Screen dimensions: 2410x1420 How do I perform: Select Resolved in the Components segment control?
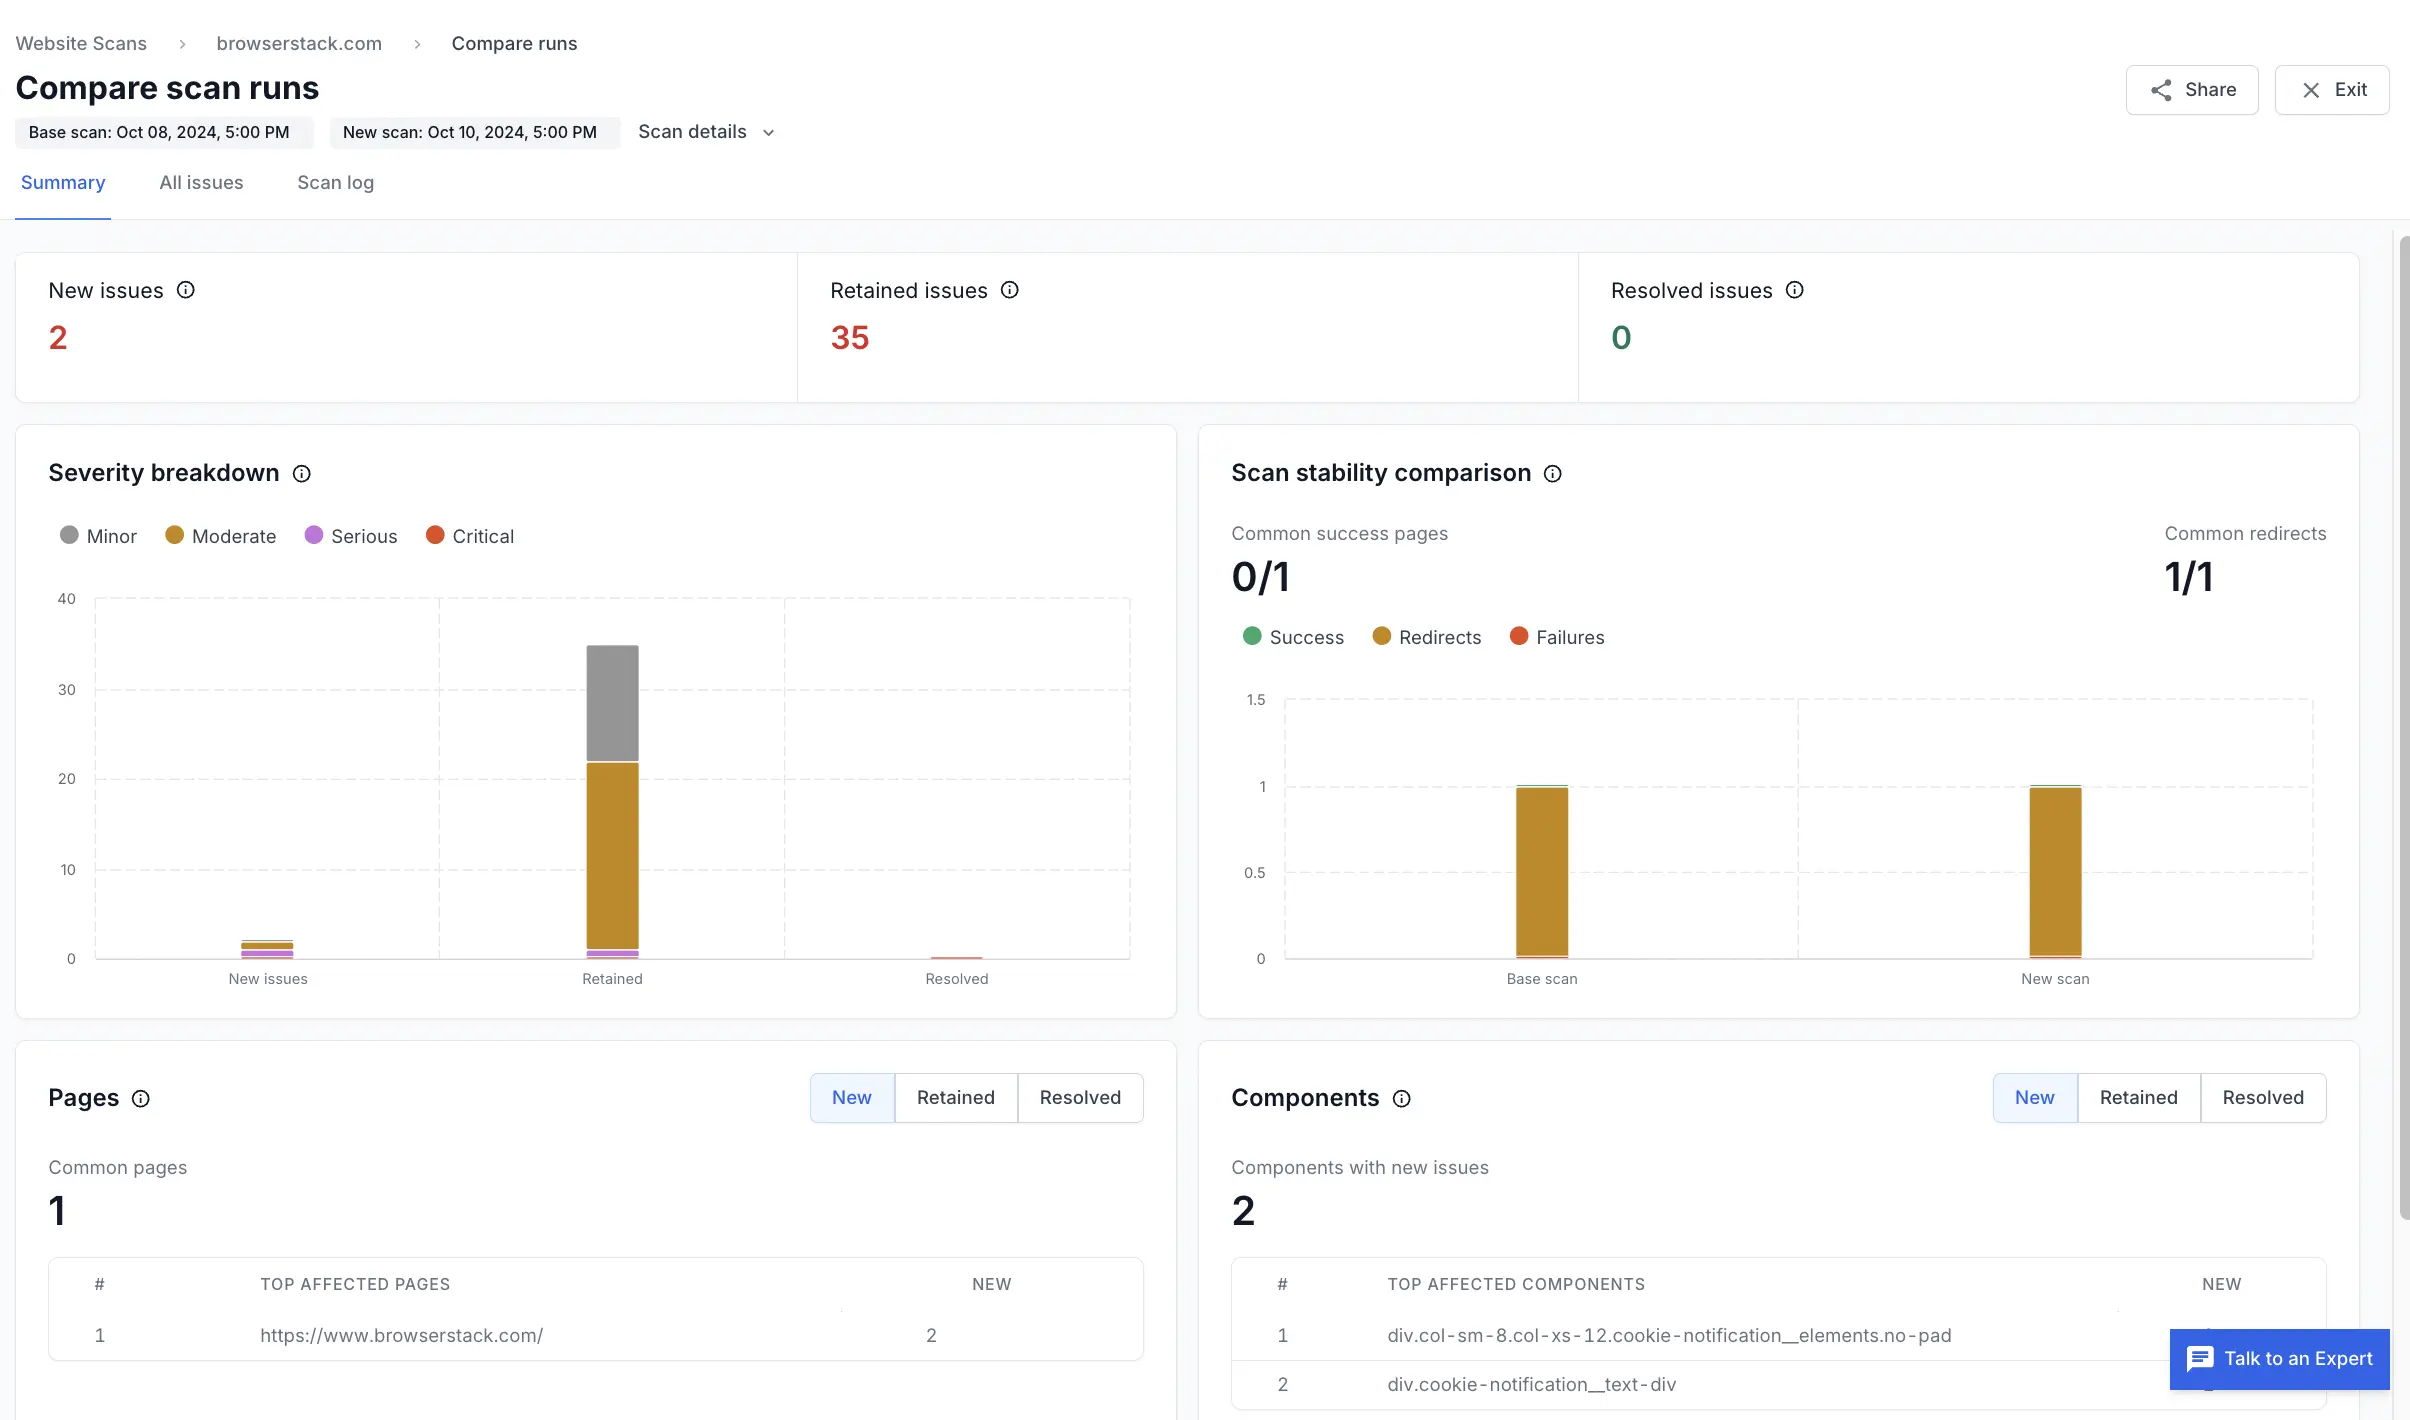click(x=2262, y=1098)
